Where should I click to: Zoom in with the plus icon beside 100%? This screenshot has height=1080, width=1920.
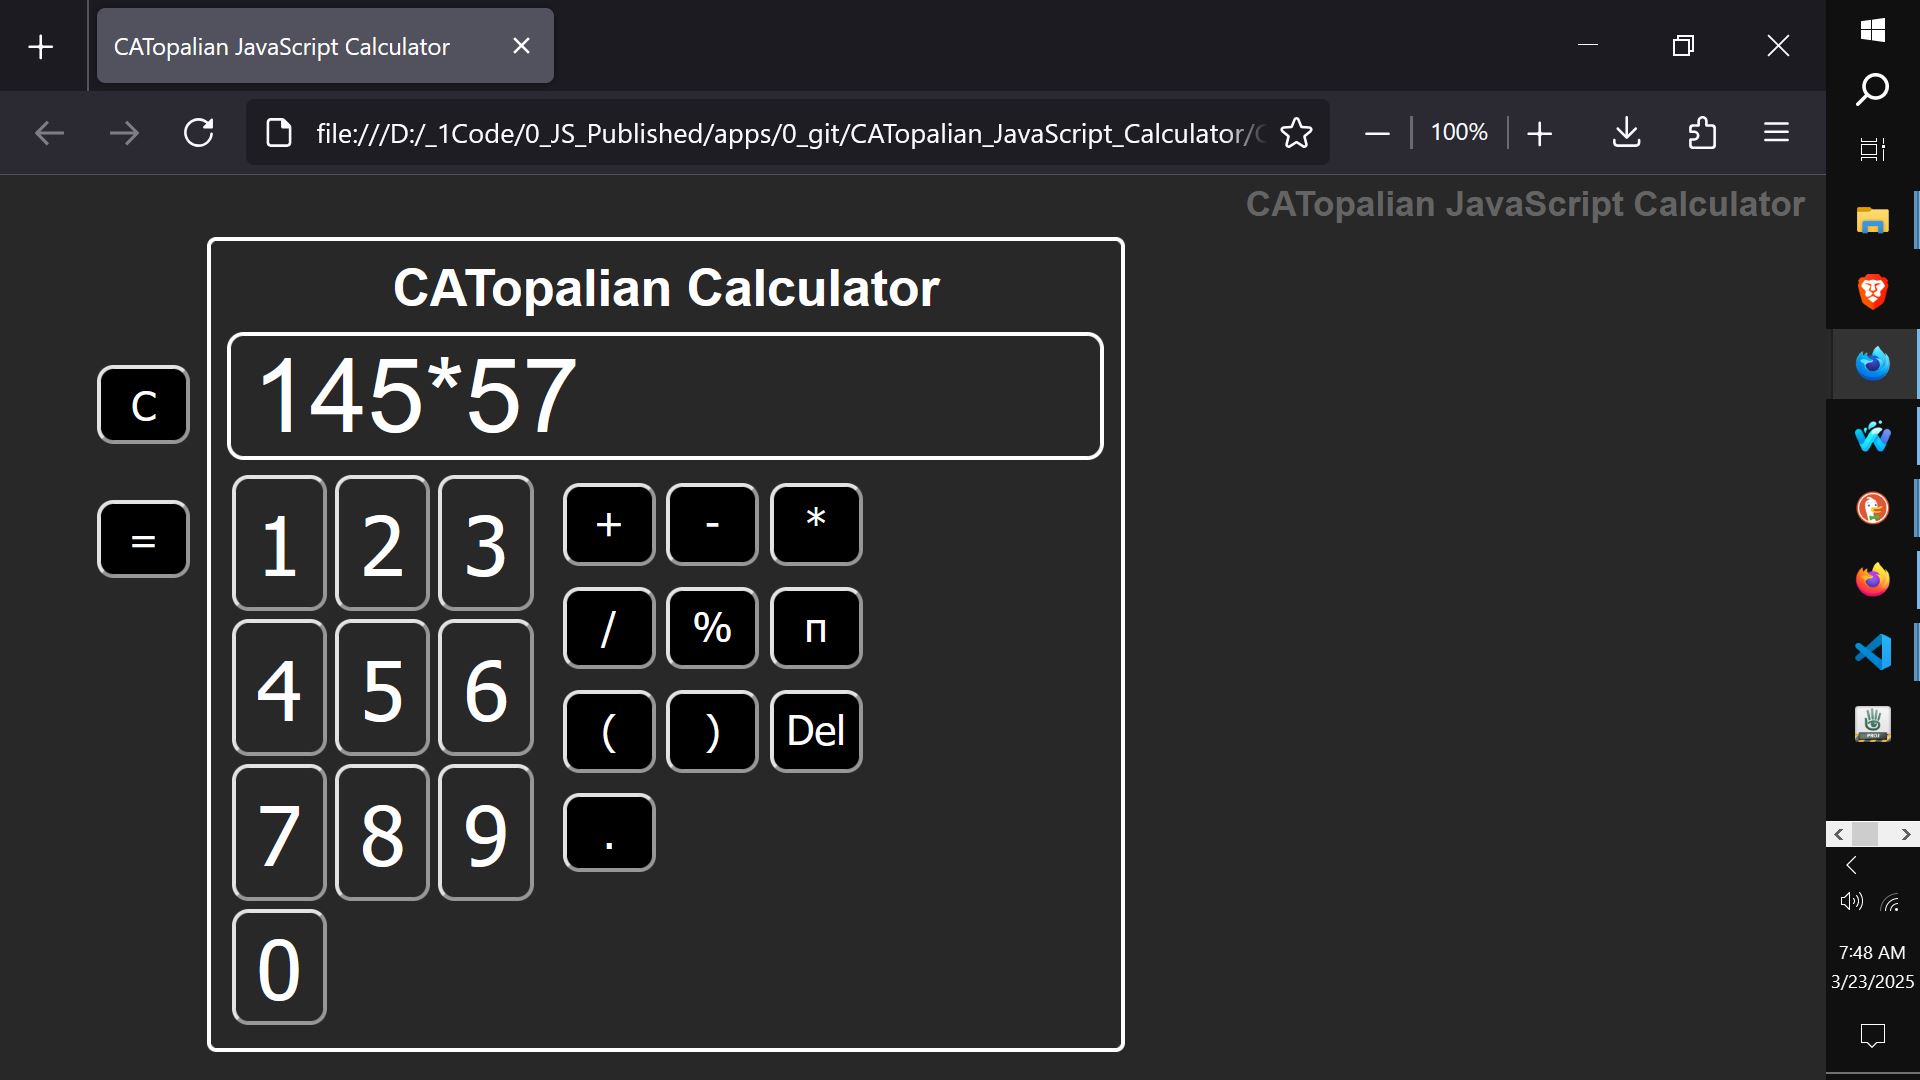pyautogui.click(x=1540, y=133)
